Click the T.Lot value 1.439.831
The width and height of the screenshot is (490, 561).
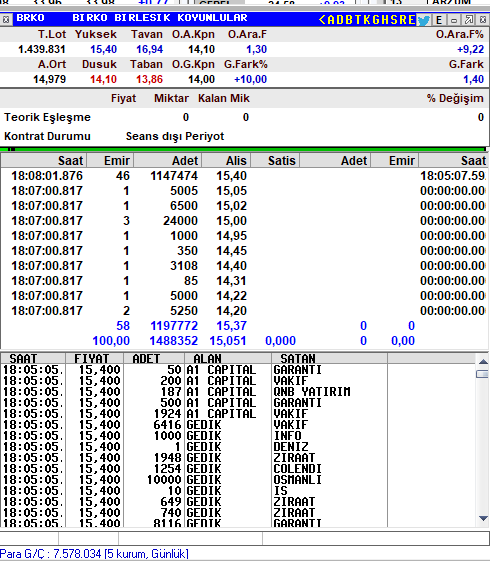point(42,49)
